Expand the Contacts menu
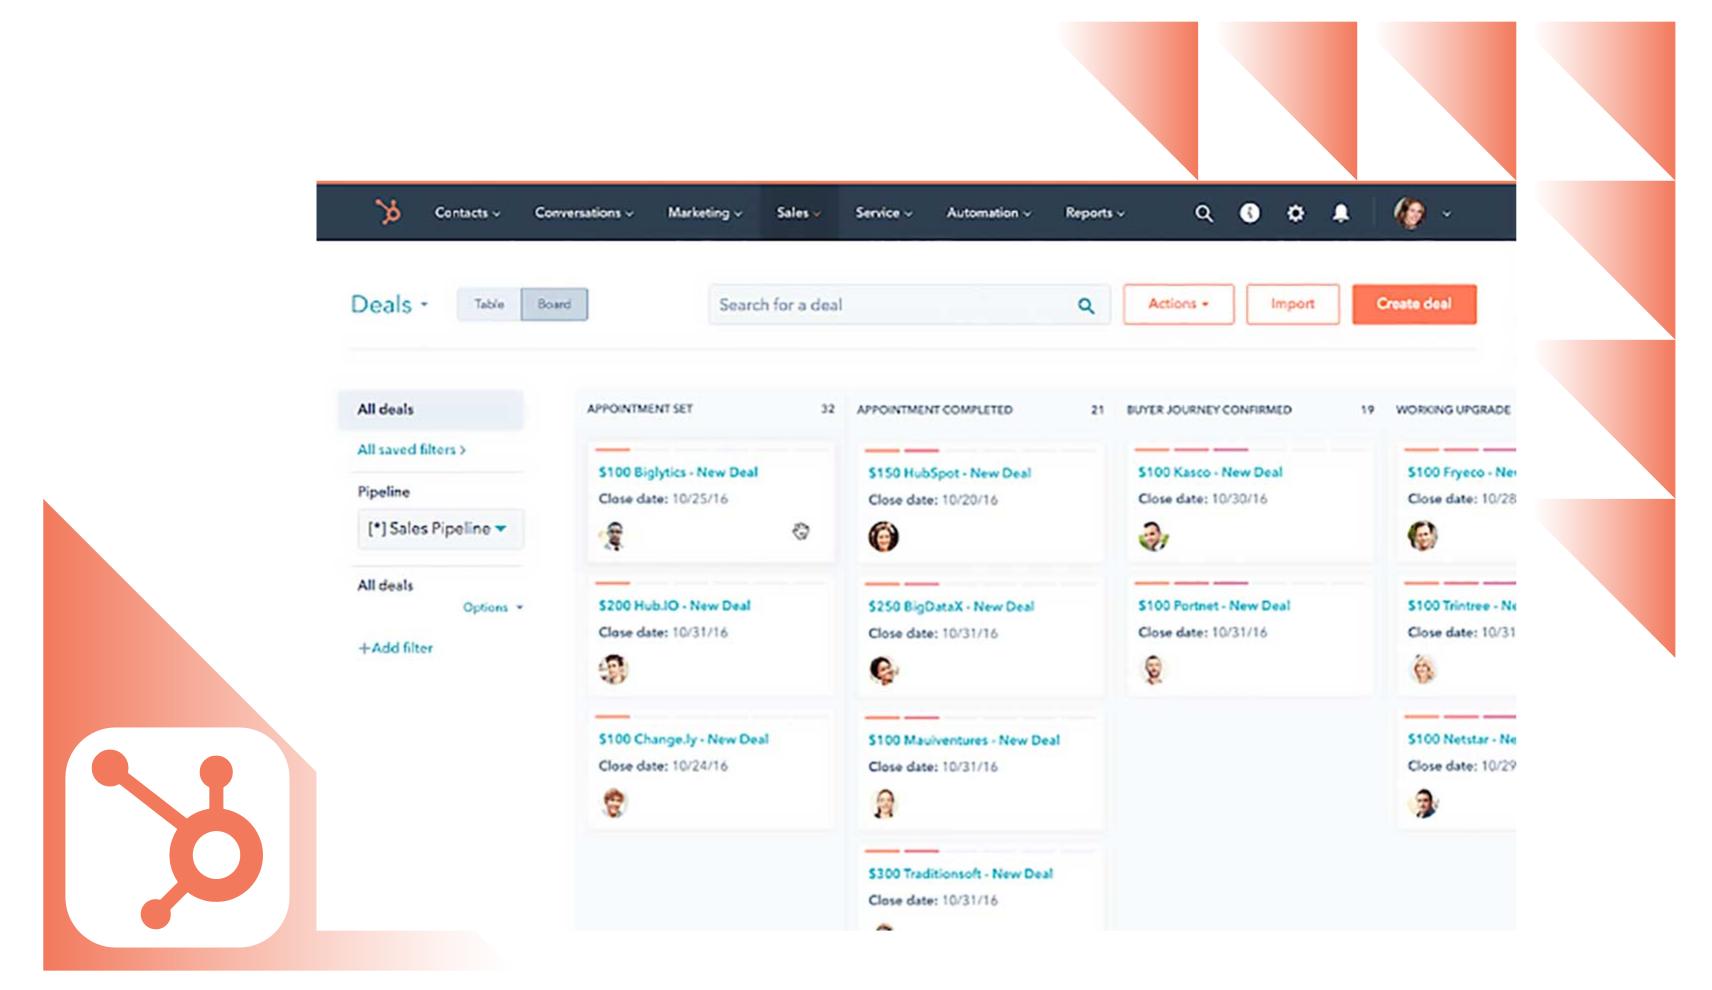1712x990 pixels. [x=467, y=213]
